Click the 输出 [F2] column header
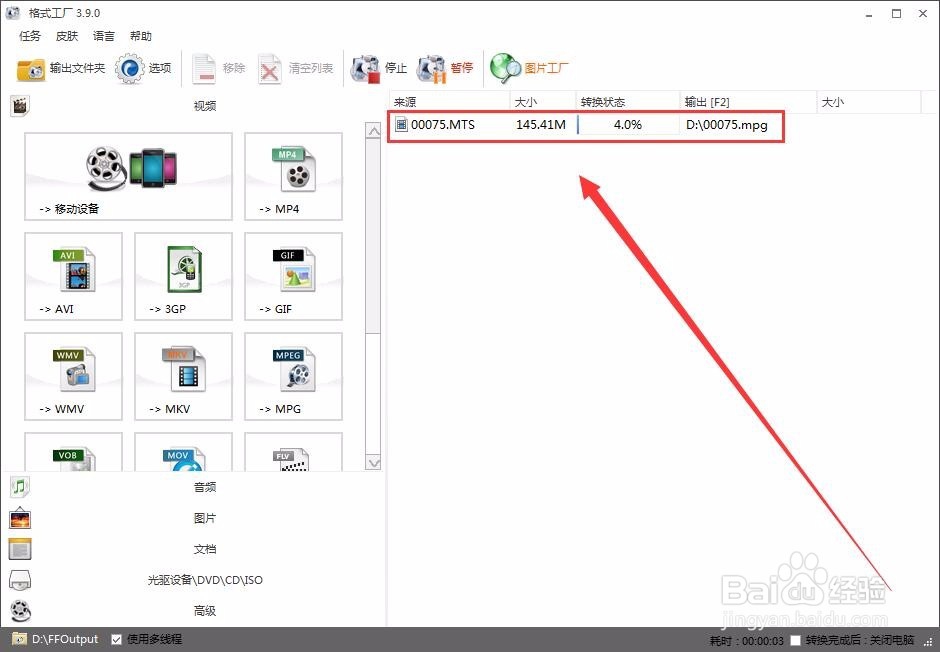940x652 pixels. click(748, 102)
